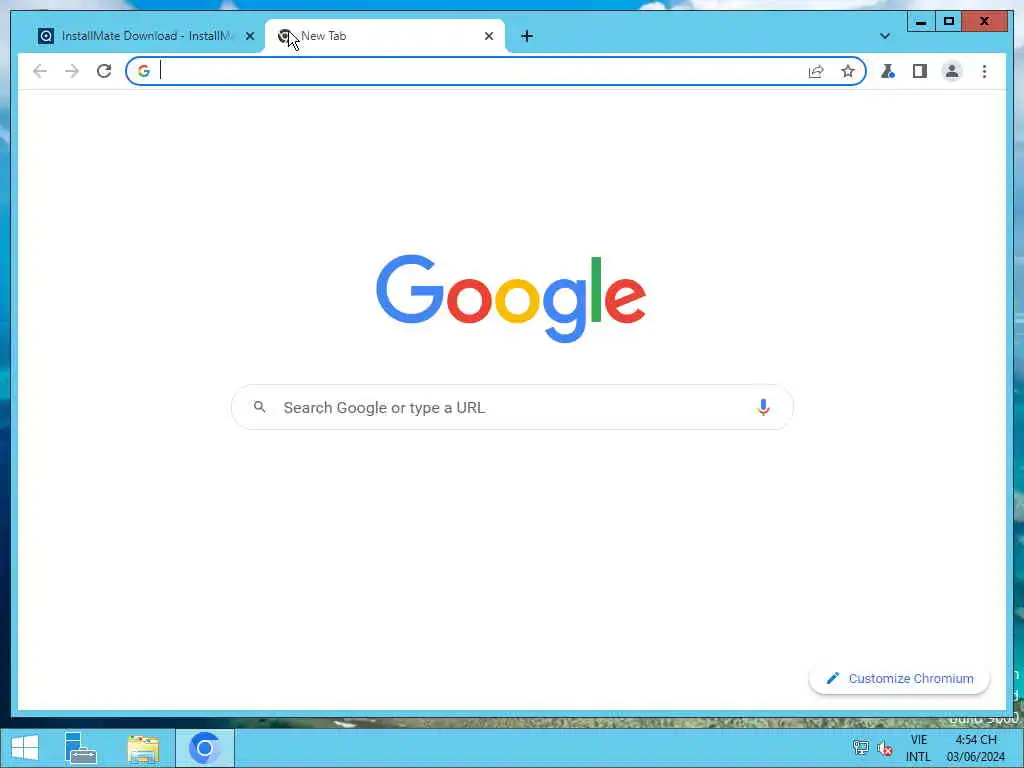1024x768 pixels.
Task: Click the muted speaker tray icon
Action: (x=885, y=748)
